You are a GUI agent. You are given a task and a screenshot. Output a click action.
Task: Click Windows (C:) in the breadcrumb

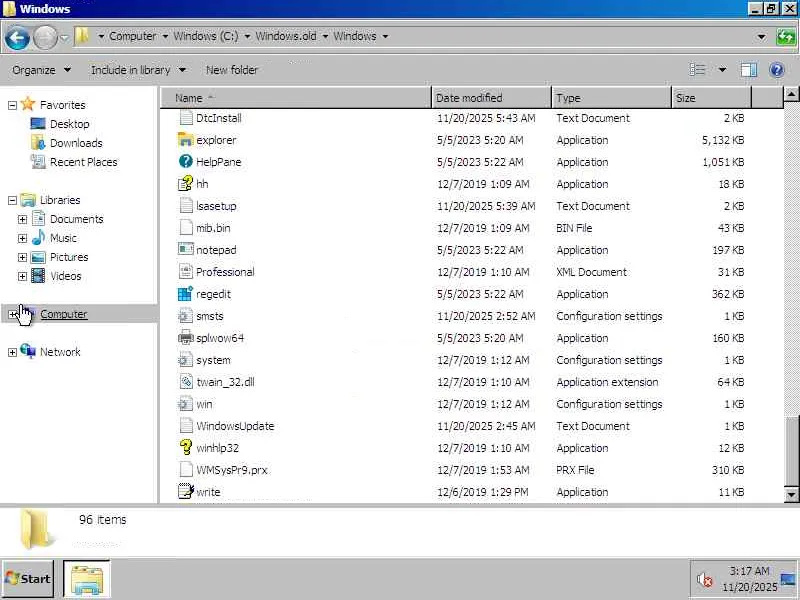coord(206,36)
